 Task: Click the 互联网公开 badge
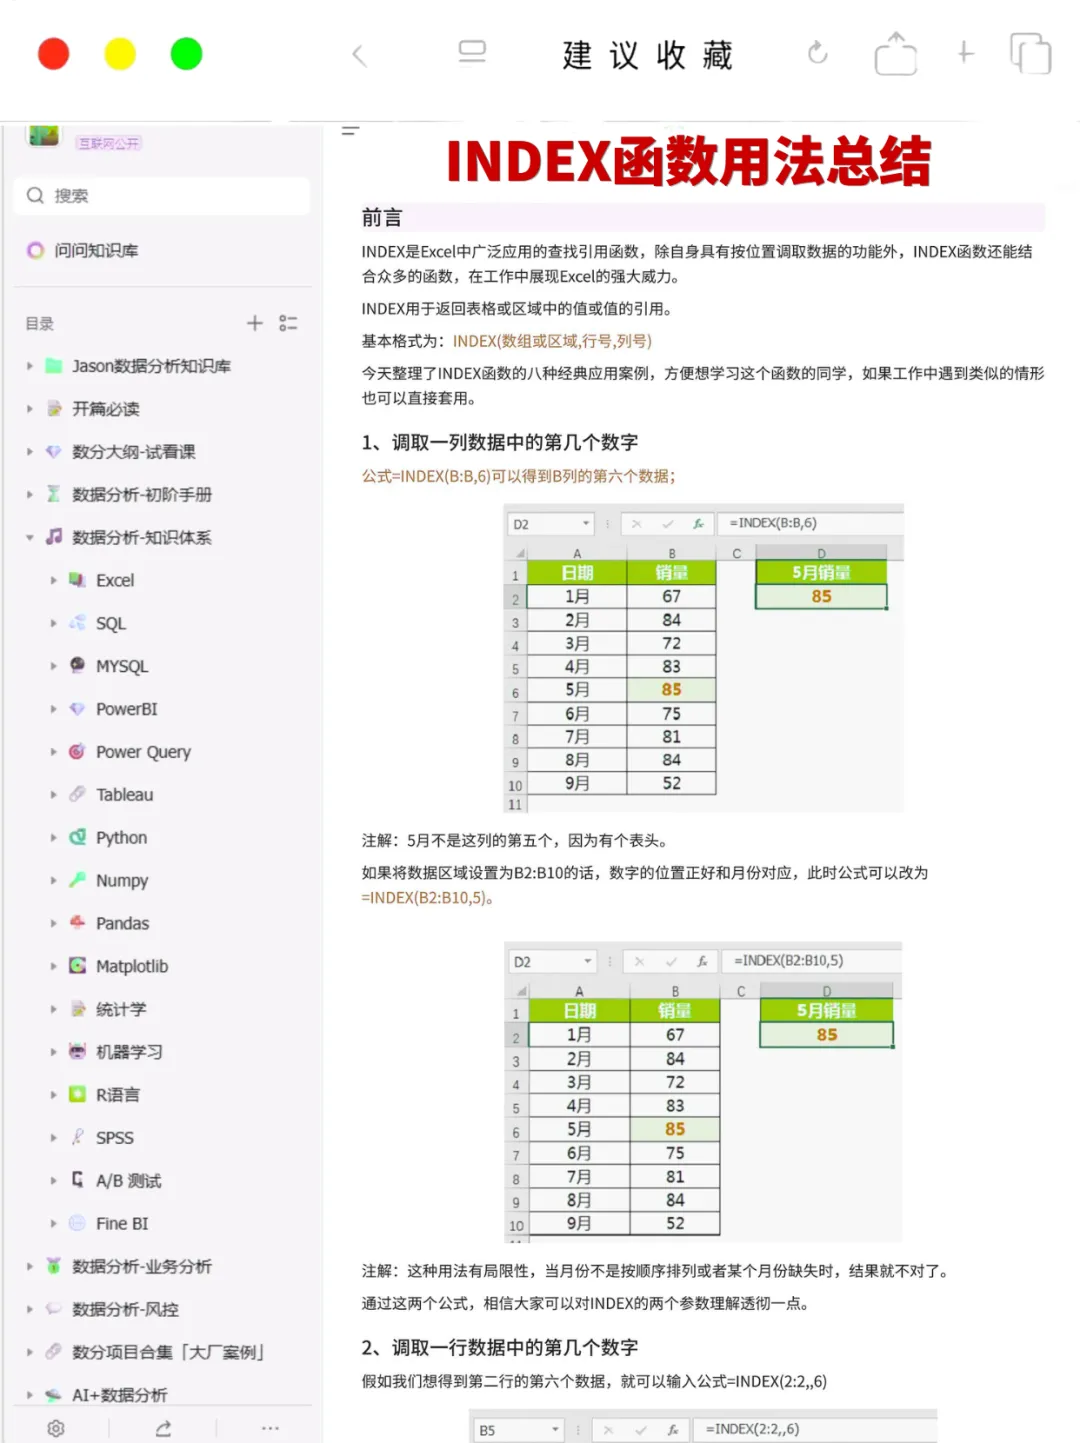pos(109,143)
